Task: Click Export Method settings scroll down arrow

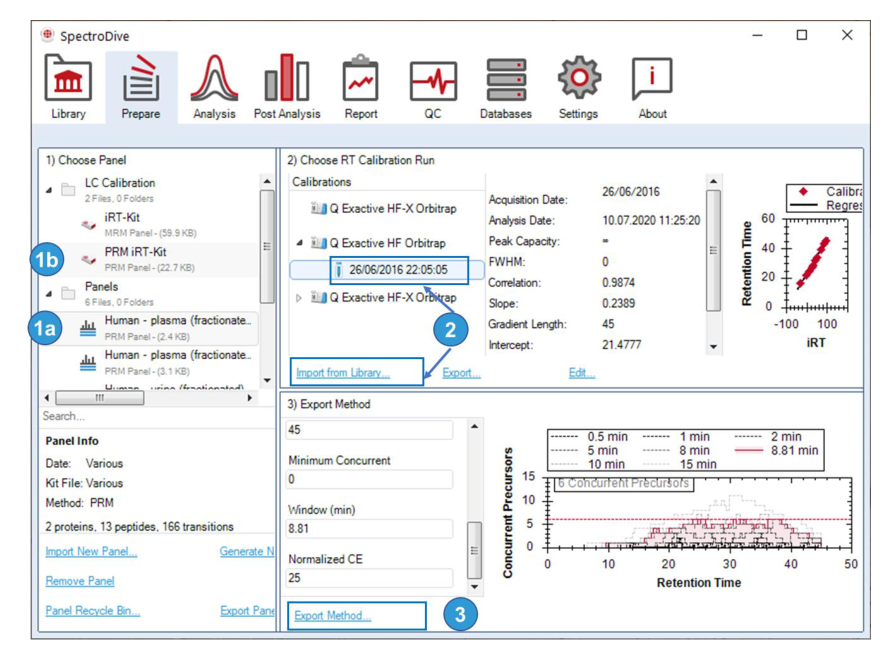Action: coord(474,586)
